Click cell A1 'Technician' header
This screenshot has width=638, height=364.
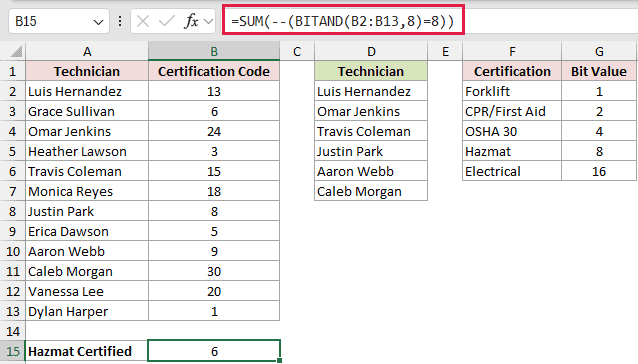(87, 71)
